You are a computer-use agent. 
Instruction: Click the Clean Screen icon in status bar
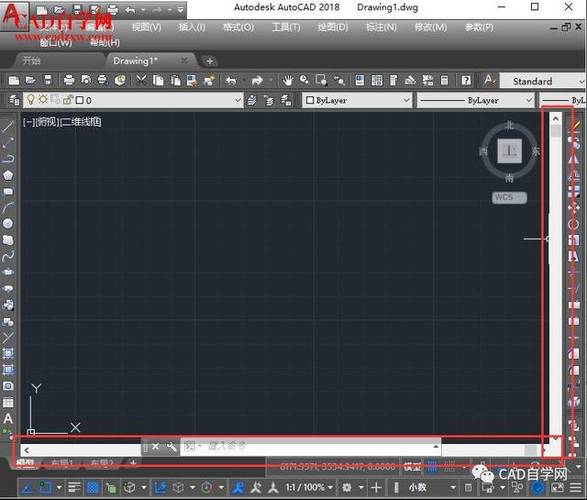(x=557, y=487)
